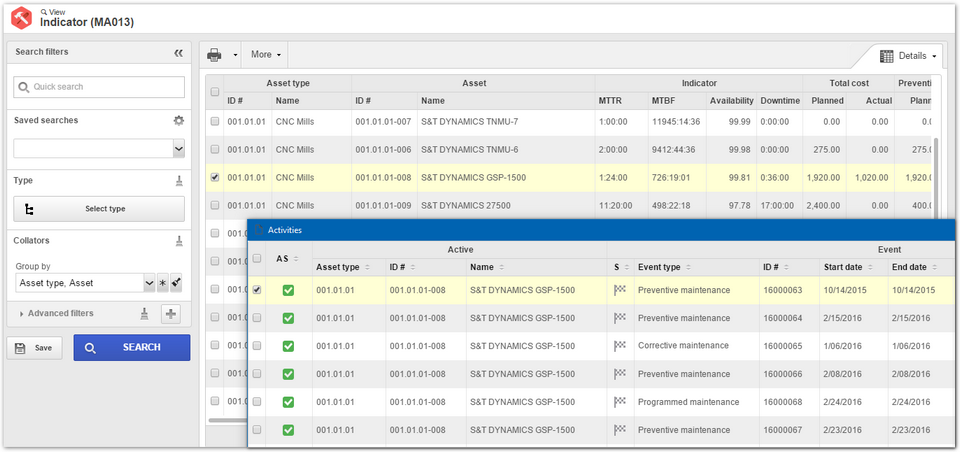The height and width of the screenshot is (452, 960).
Task: Click the availability value 97.78
Action: [x=740, y=205]
